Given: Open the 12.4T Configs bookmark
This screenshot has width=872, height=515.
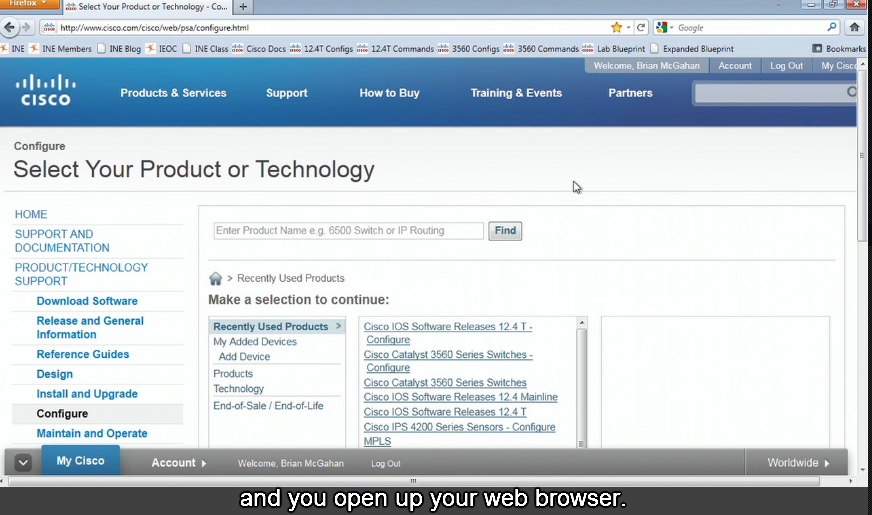Looking at the screenshot, I should pos(321,48).
